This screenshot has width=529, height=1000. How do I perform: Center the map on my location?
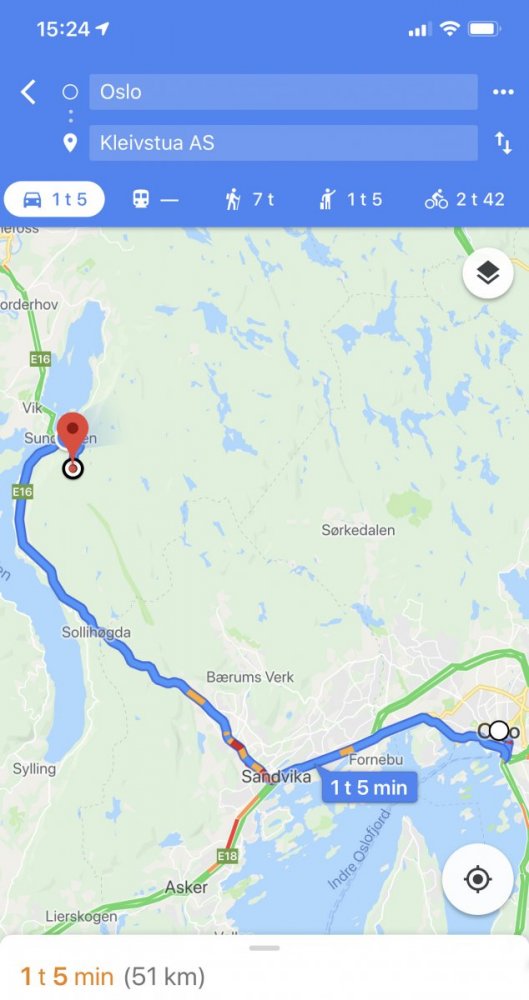pos(477,879)
